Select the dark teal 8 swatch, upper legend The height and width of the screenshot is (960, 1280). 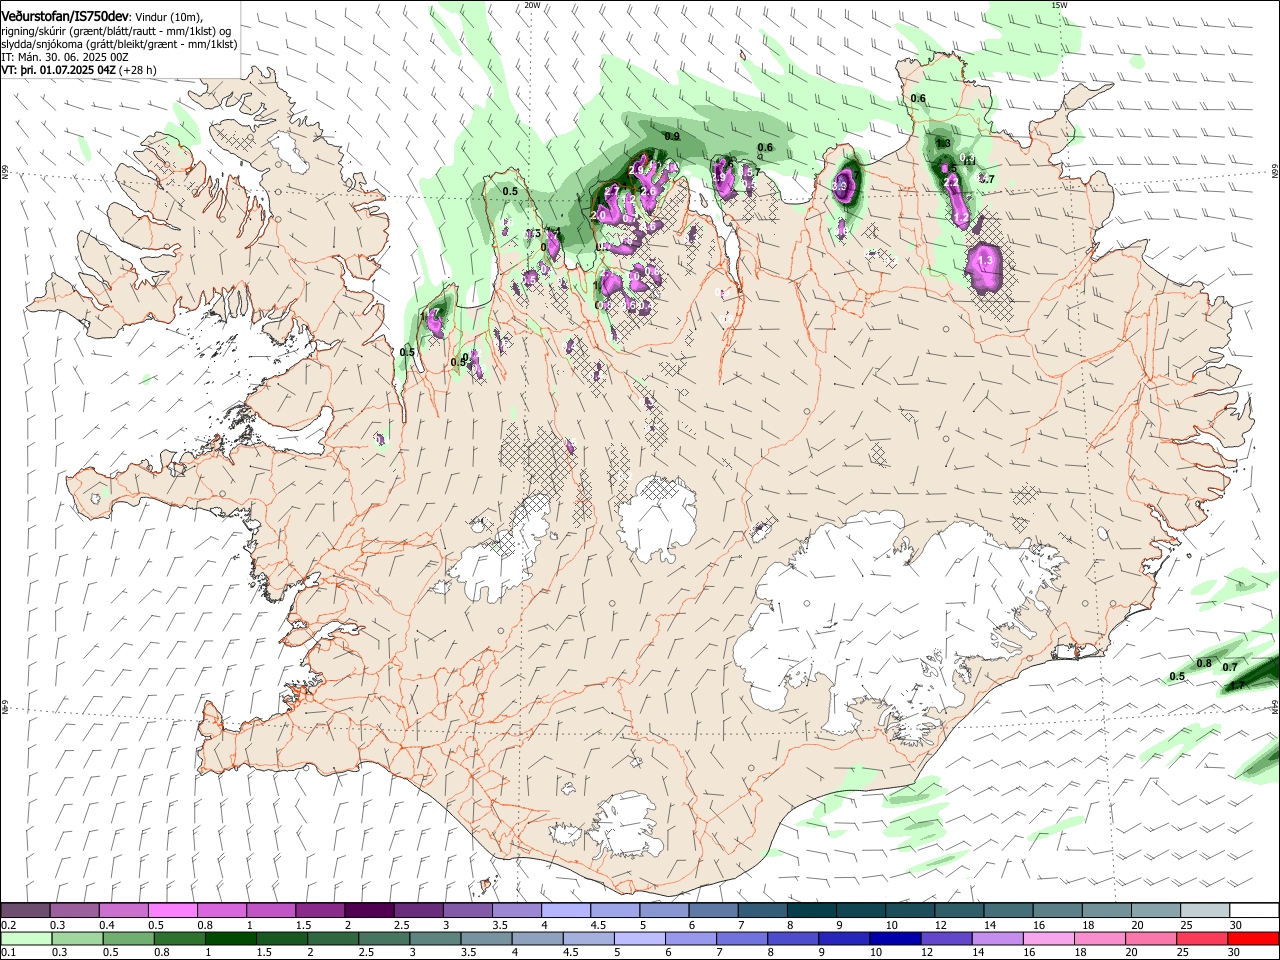coord(811,911)
